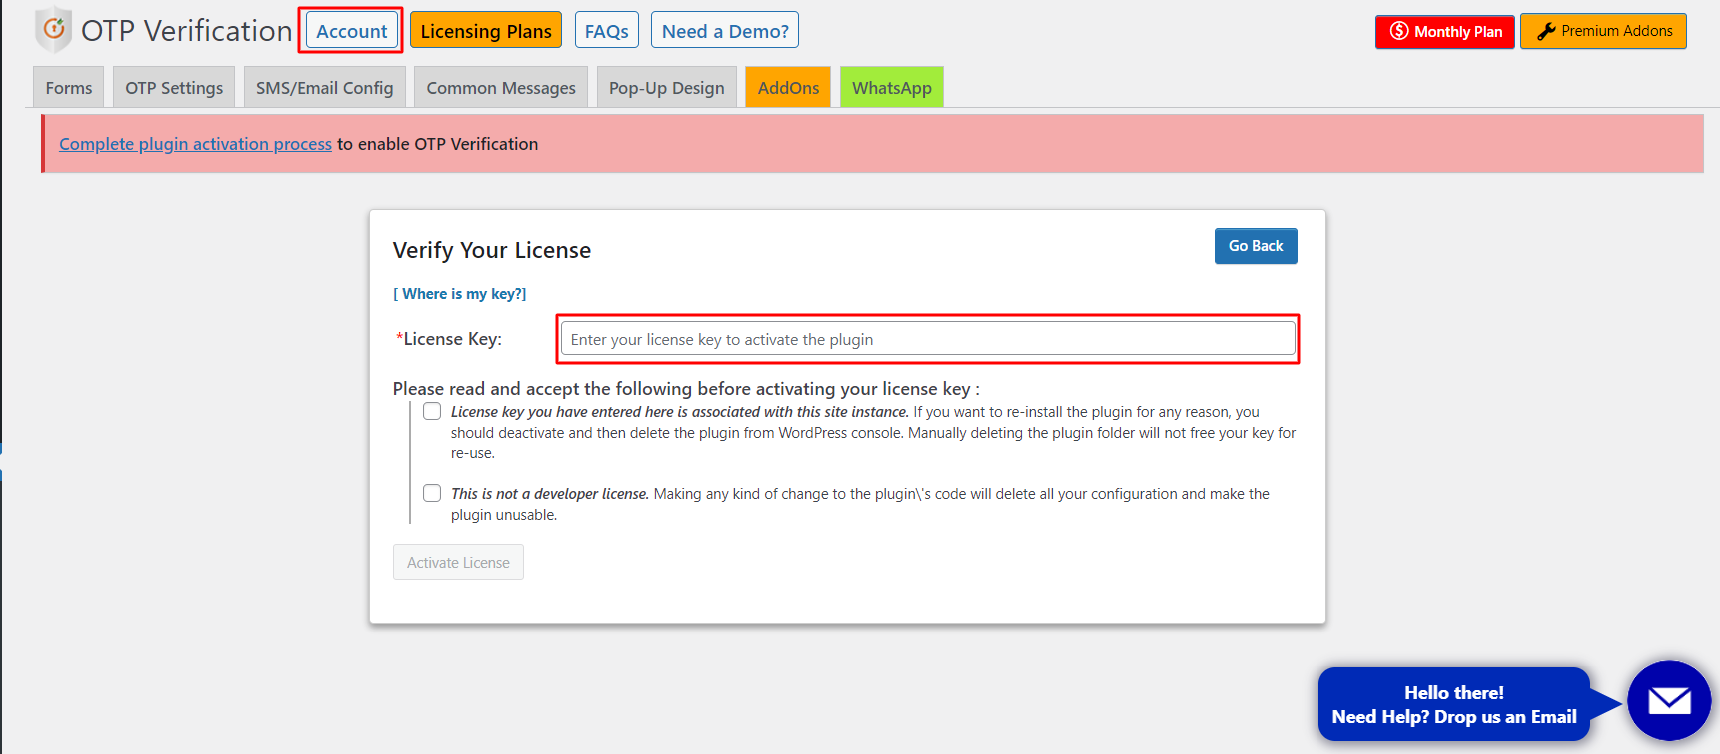Viewport: 1720px width, 754px height.
Task: Click the OTP Verification title text
Action: point(187,31)
